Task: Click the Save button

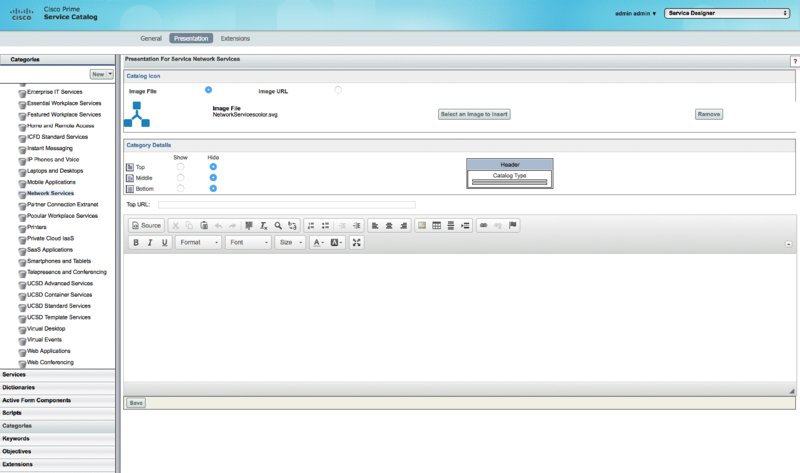Action: [136, 403]
